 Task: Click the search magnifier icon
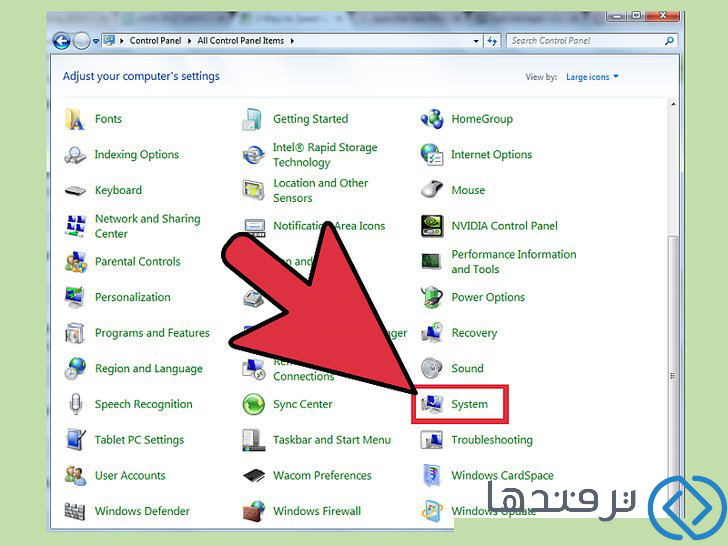[x=669, y=41]
